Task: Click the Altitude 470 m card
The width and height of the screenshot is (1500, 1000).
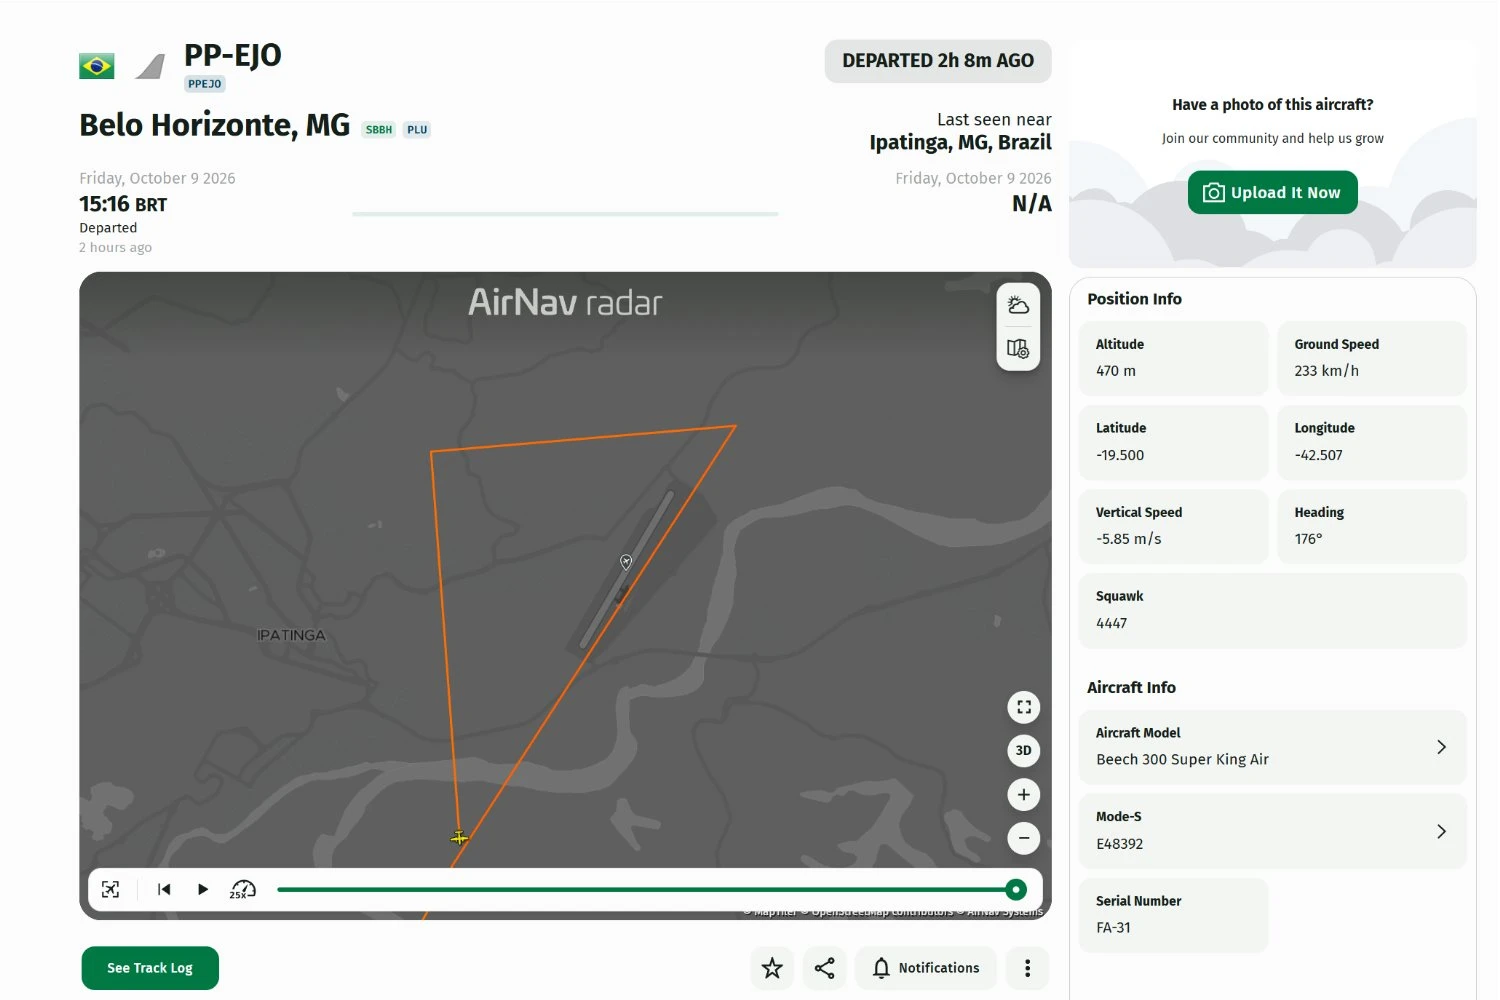Action: click(1174, 358)
